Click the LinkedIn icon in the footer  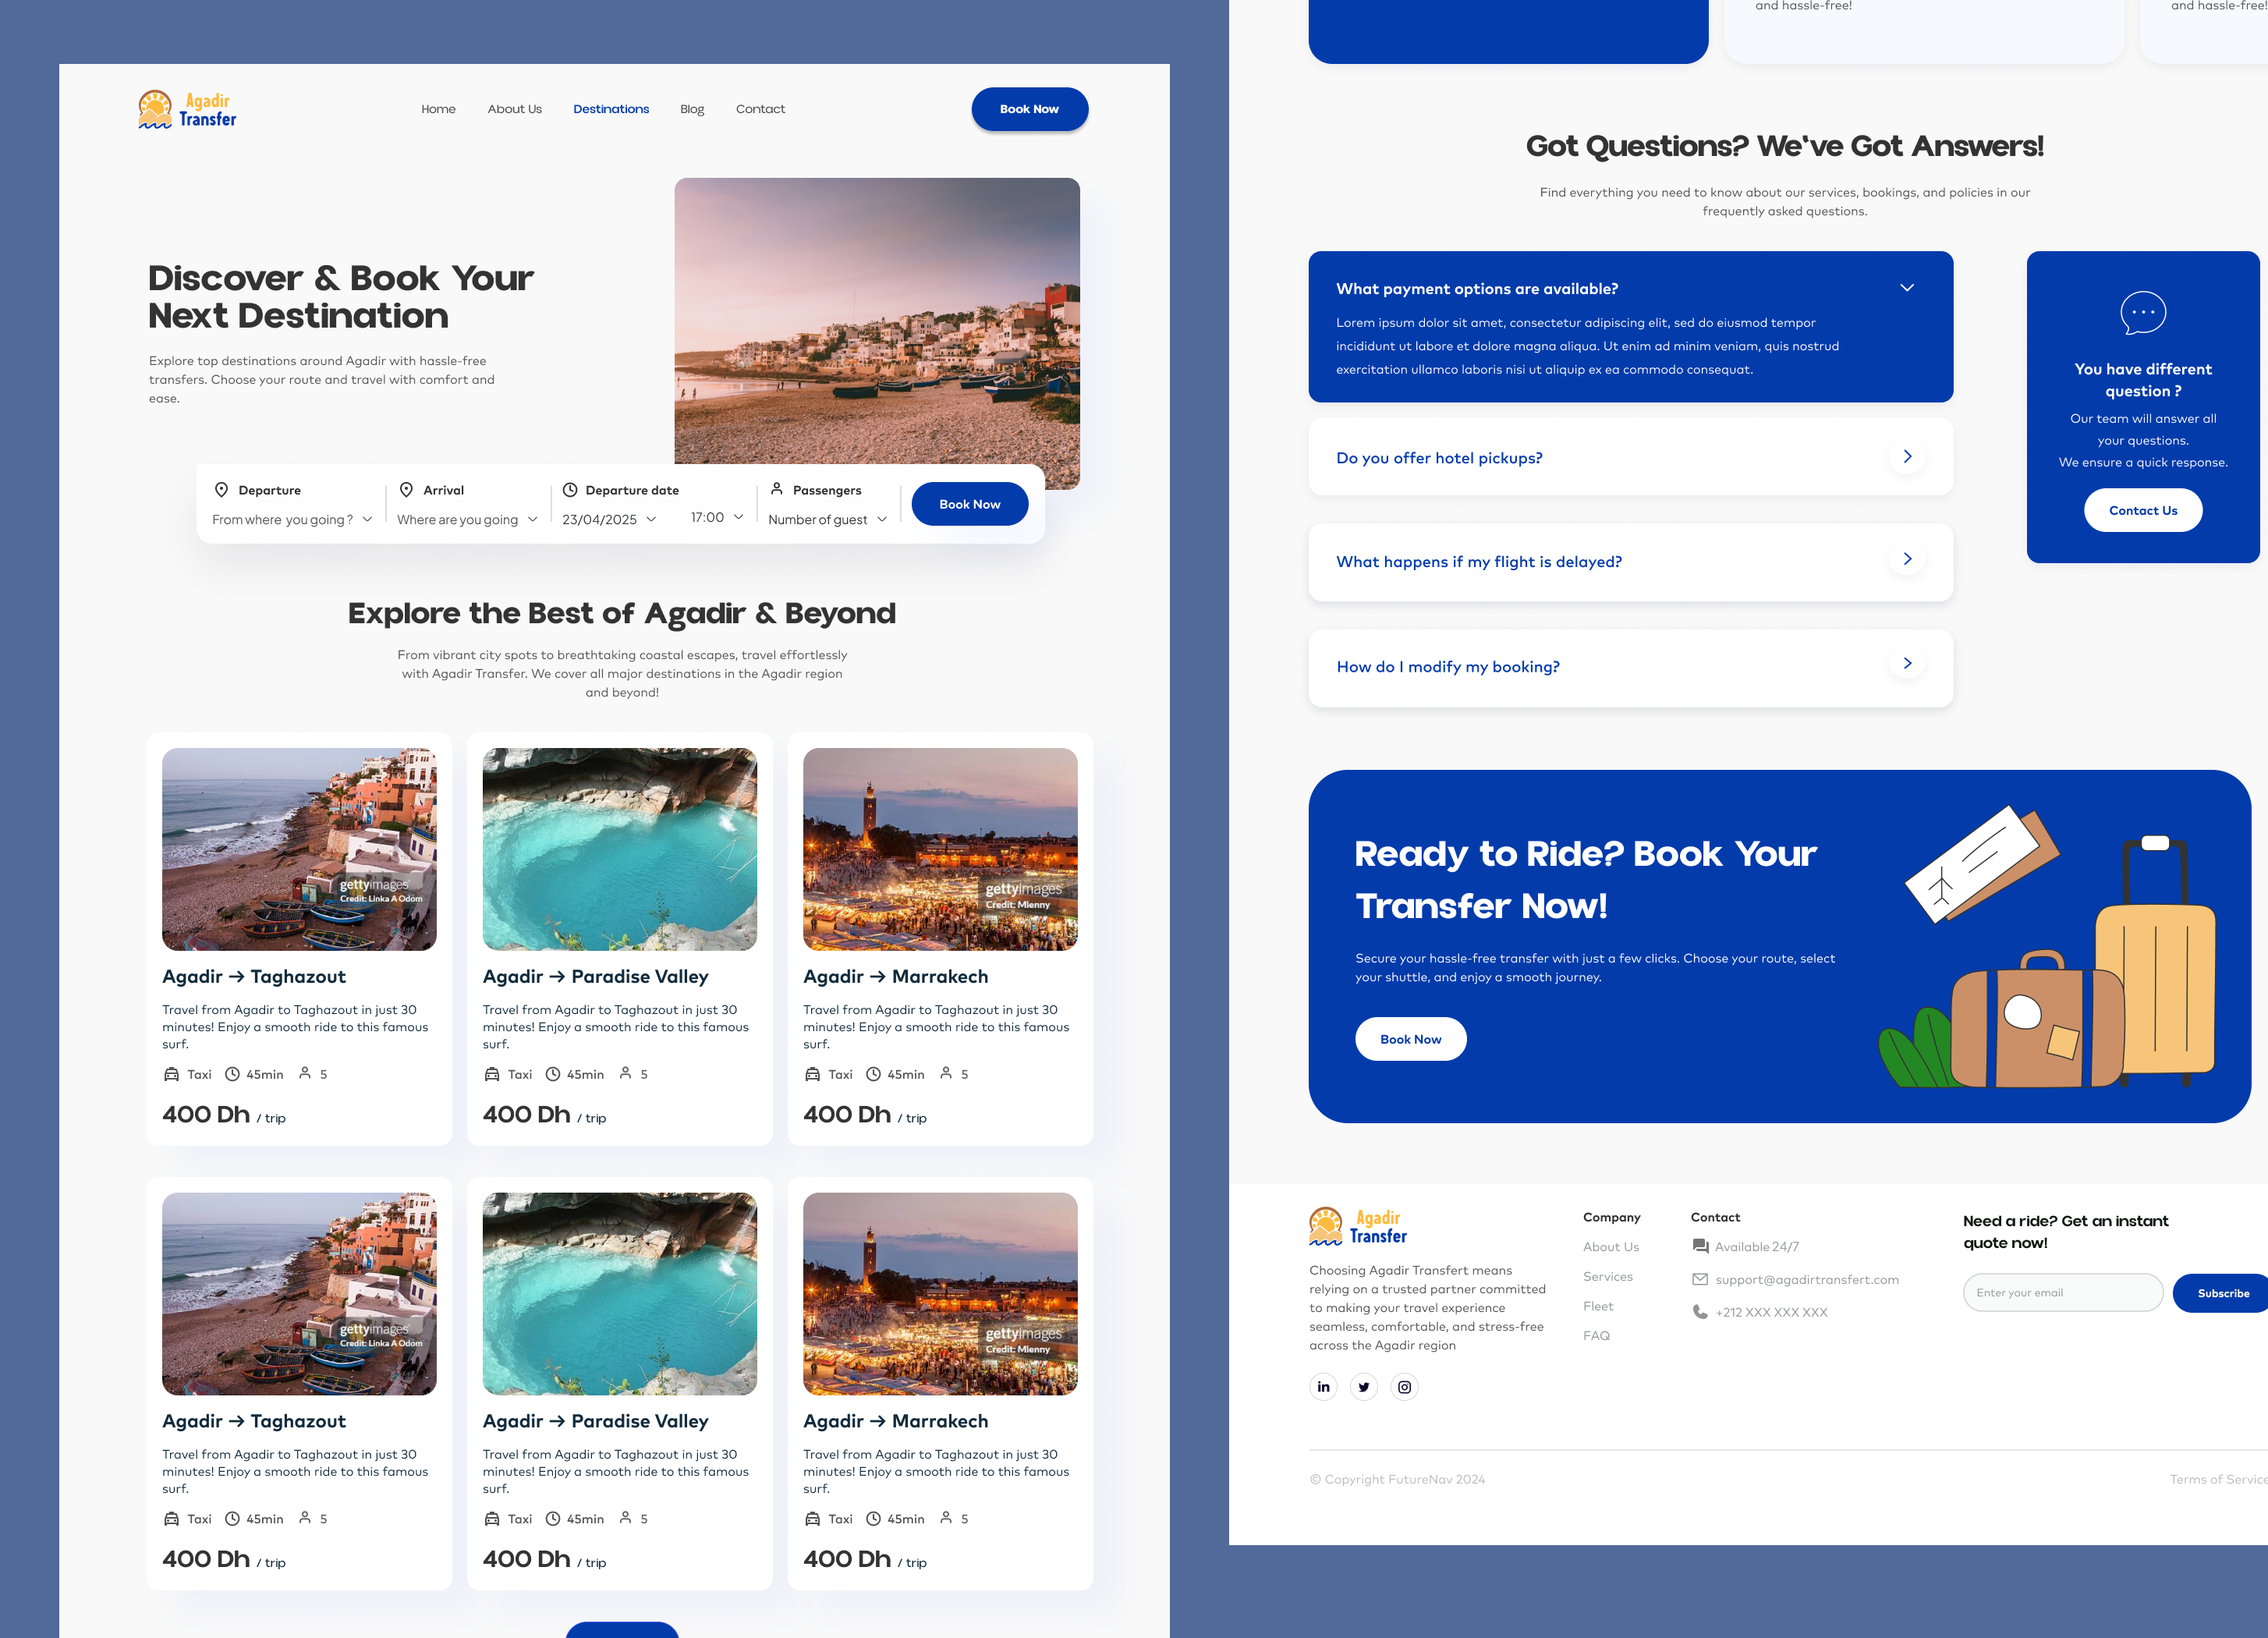pyautogui.click(x=1323, y=1387)
